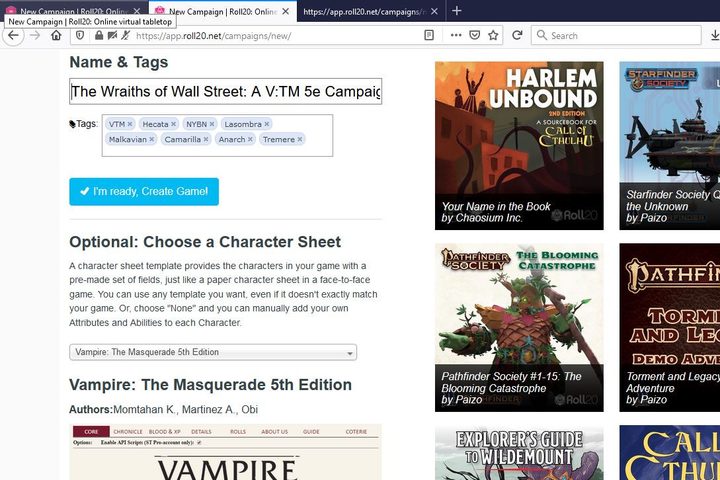Viewport: 720px width, 480px height.
Task: Open the Torment and Legacy Adventure card
Action: pos(669,328)
